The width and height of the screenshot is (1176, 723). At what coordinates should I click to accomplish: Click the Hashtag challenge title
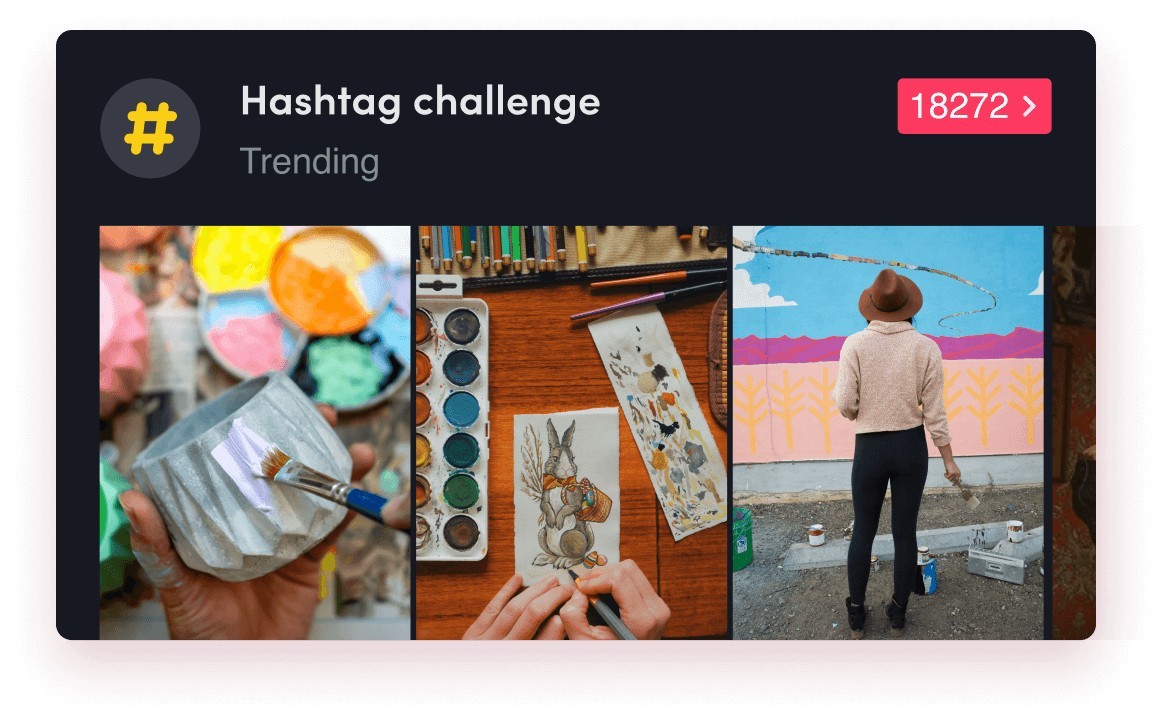pyautogui.click(x=420, y=101)
